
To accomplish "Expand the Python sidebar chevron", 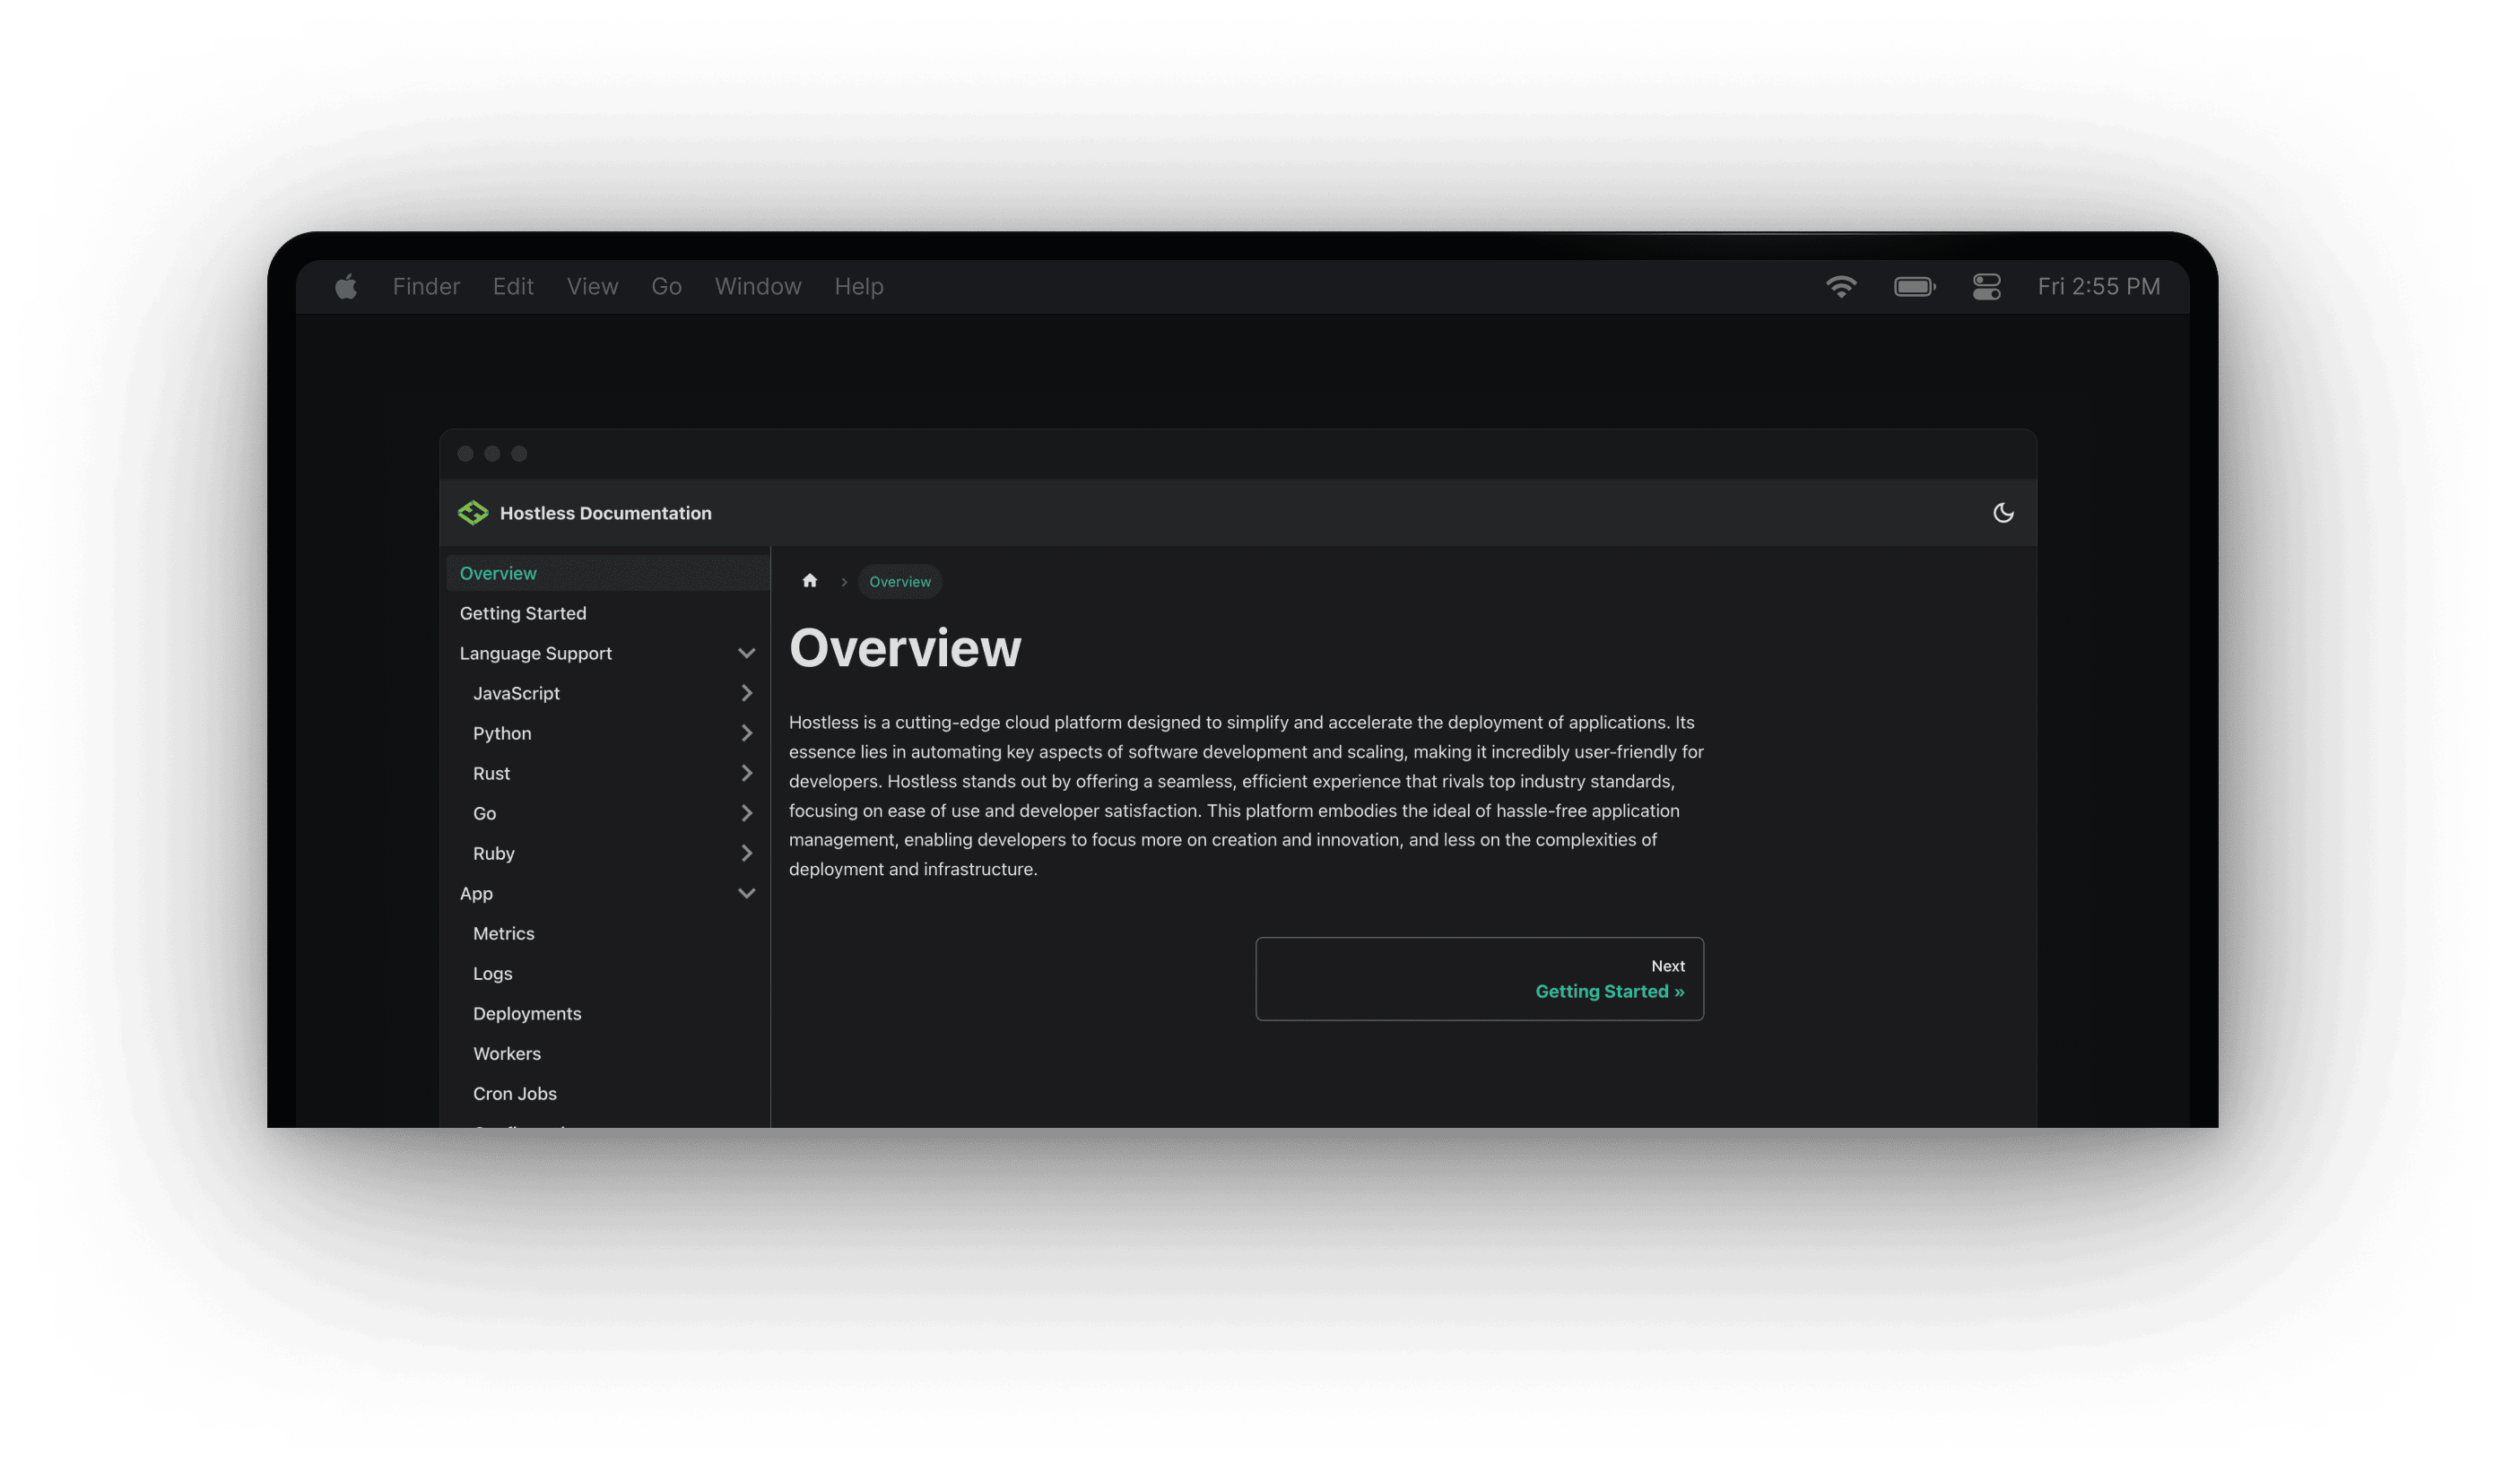I will (746, 733).
